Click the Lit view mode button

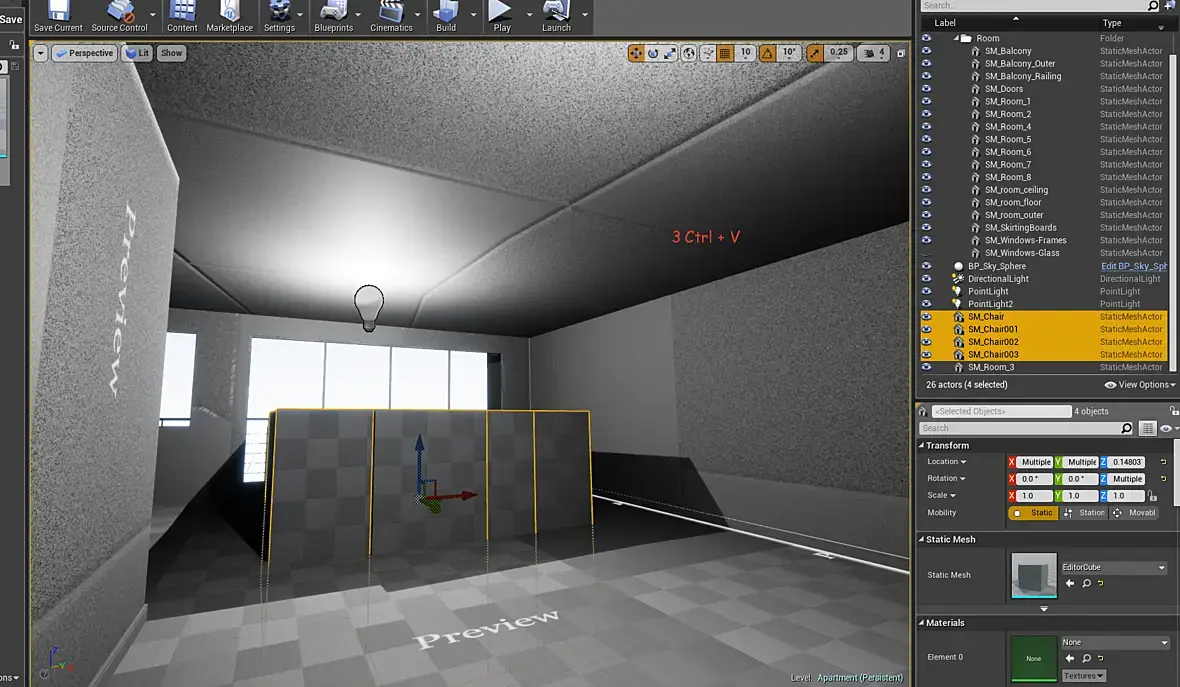[137, 53]
